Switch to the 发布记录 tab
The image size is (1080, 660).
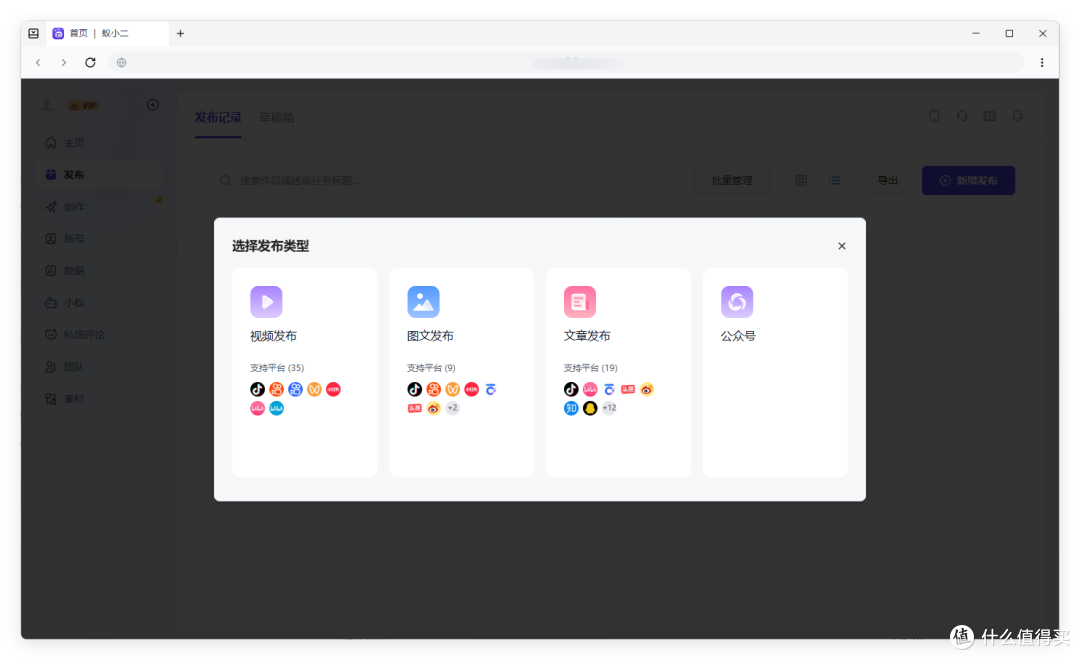tap(218, 118)
